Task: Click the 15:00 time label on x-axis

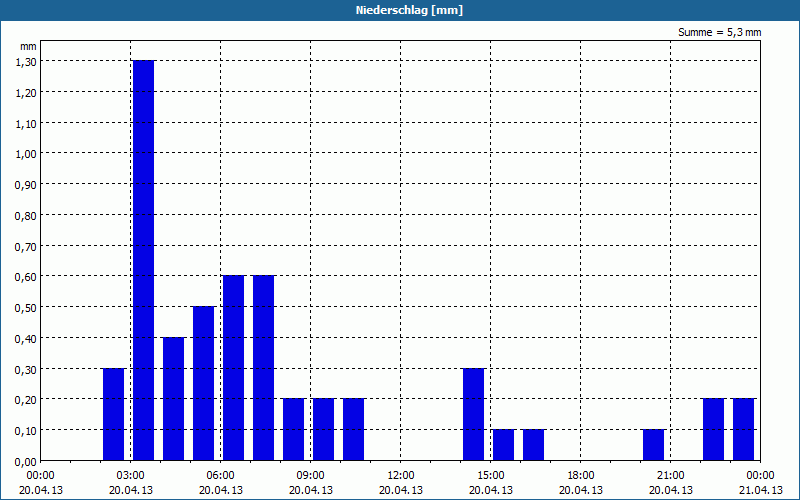Action: (x=491, y=476)
